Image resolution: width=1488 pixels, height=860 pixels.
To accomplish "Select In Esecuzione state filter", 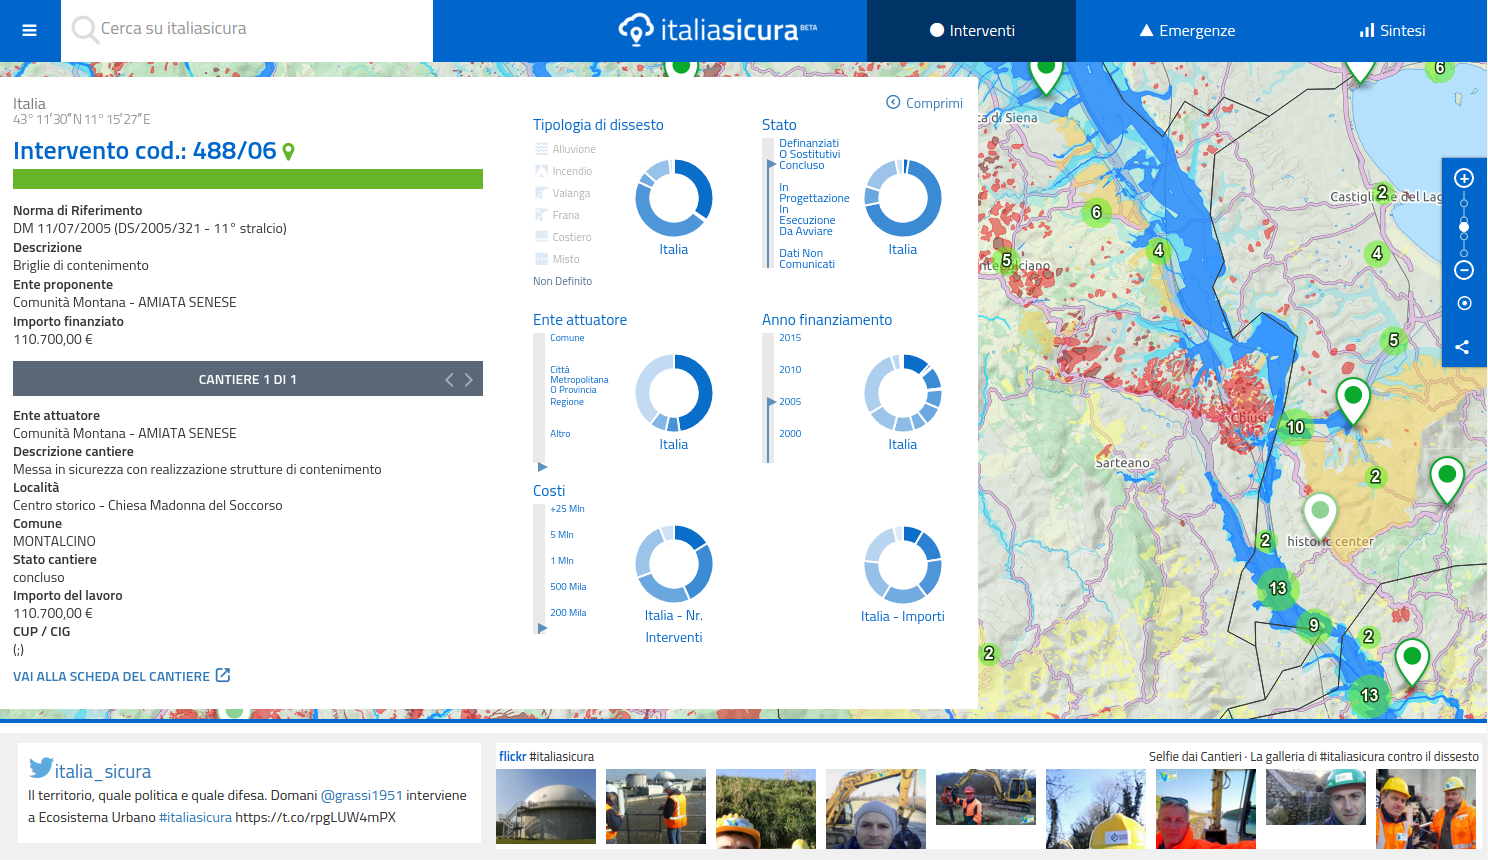I will click(807, 215).
